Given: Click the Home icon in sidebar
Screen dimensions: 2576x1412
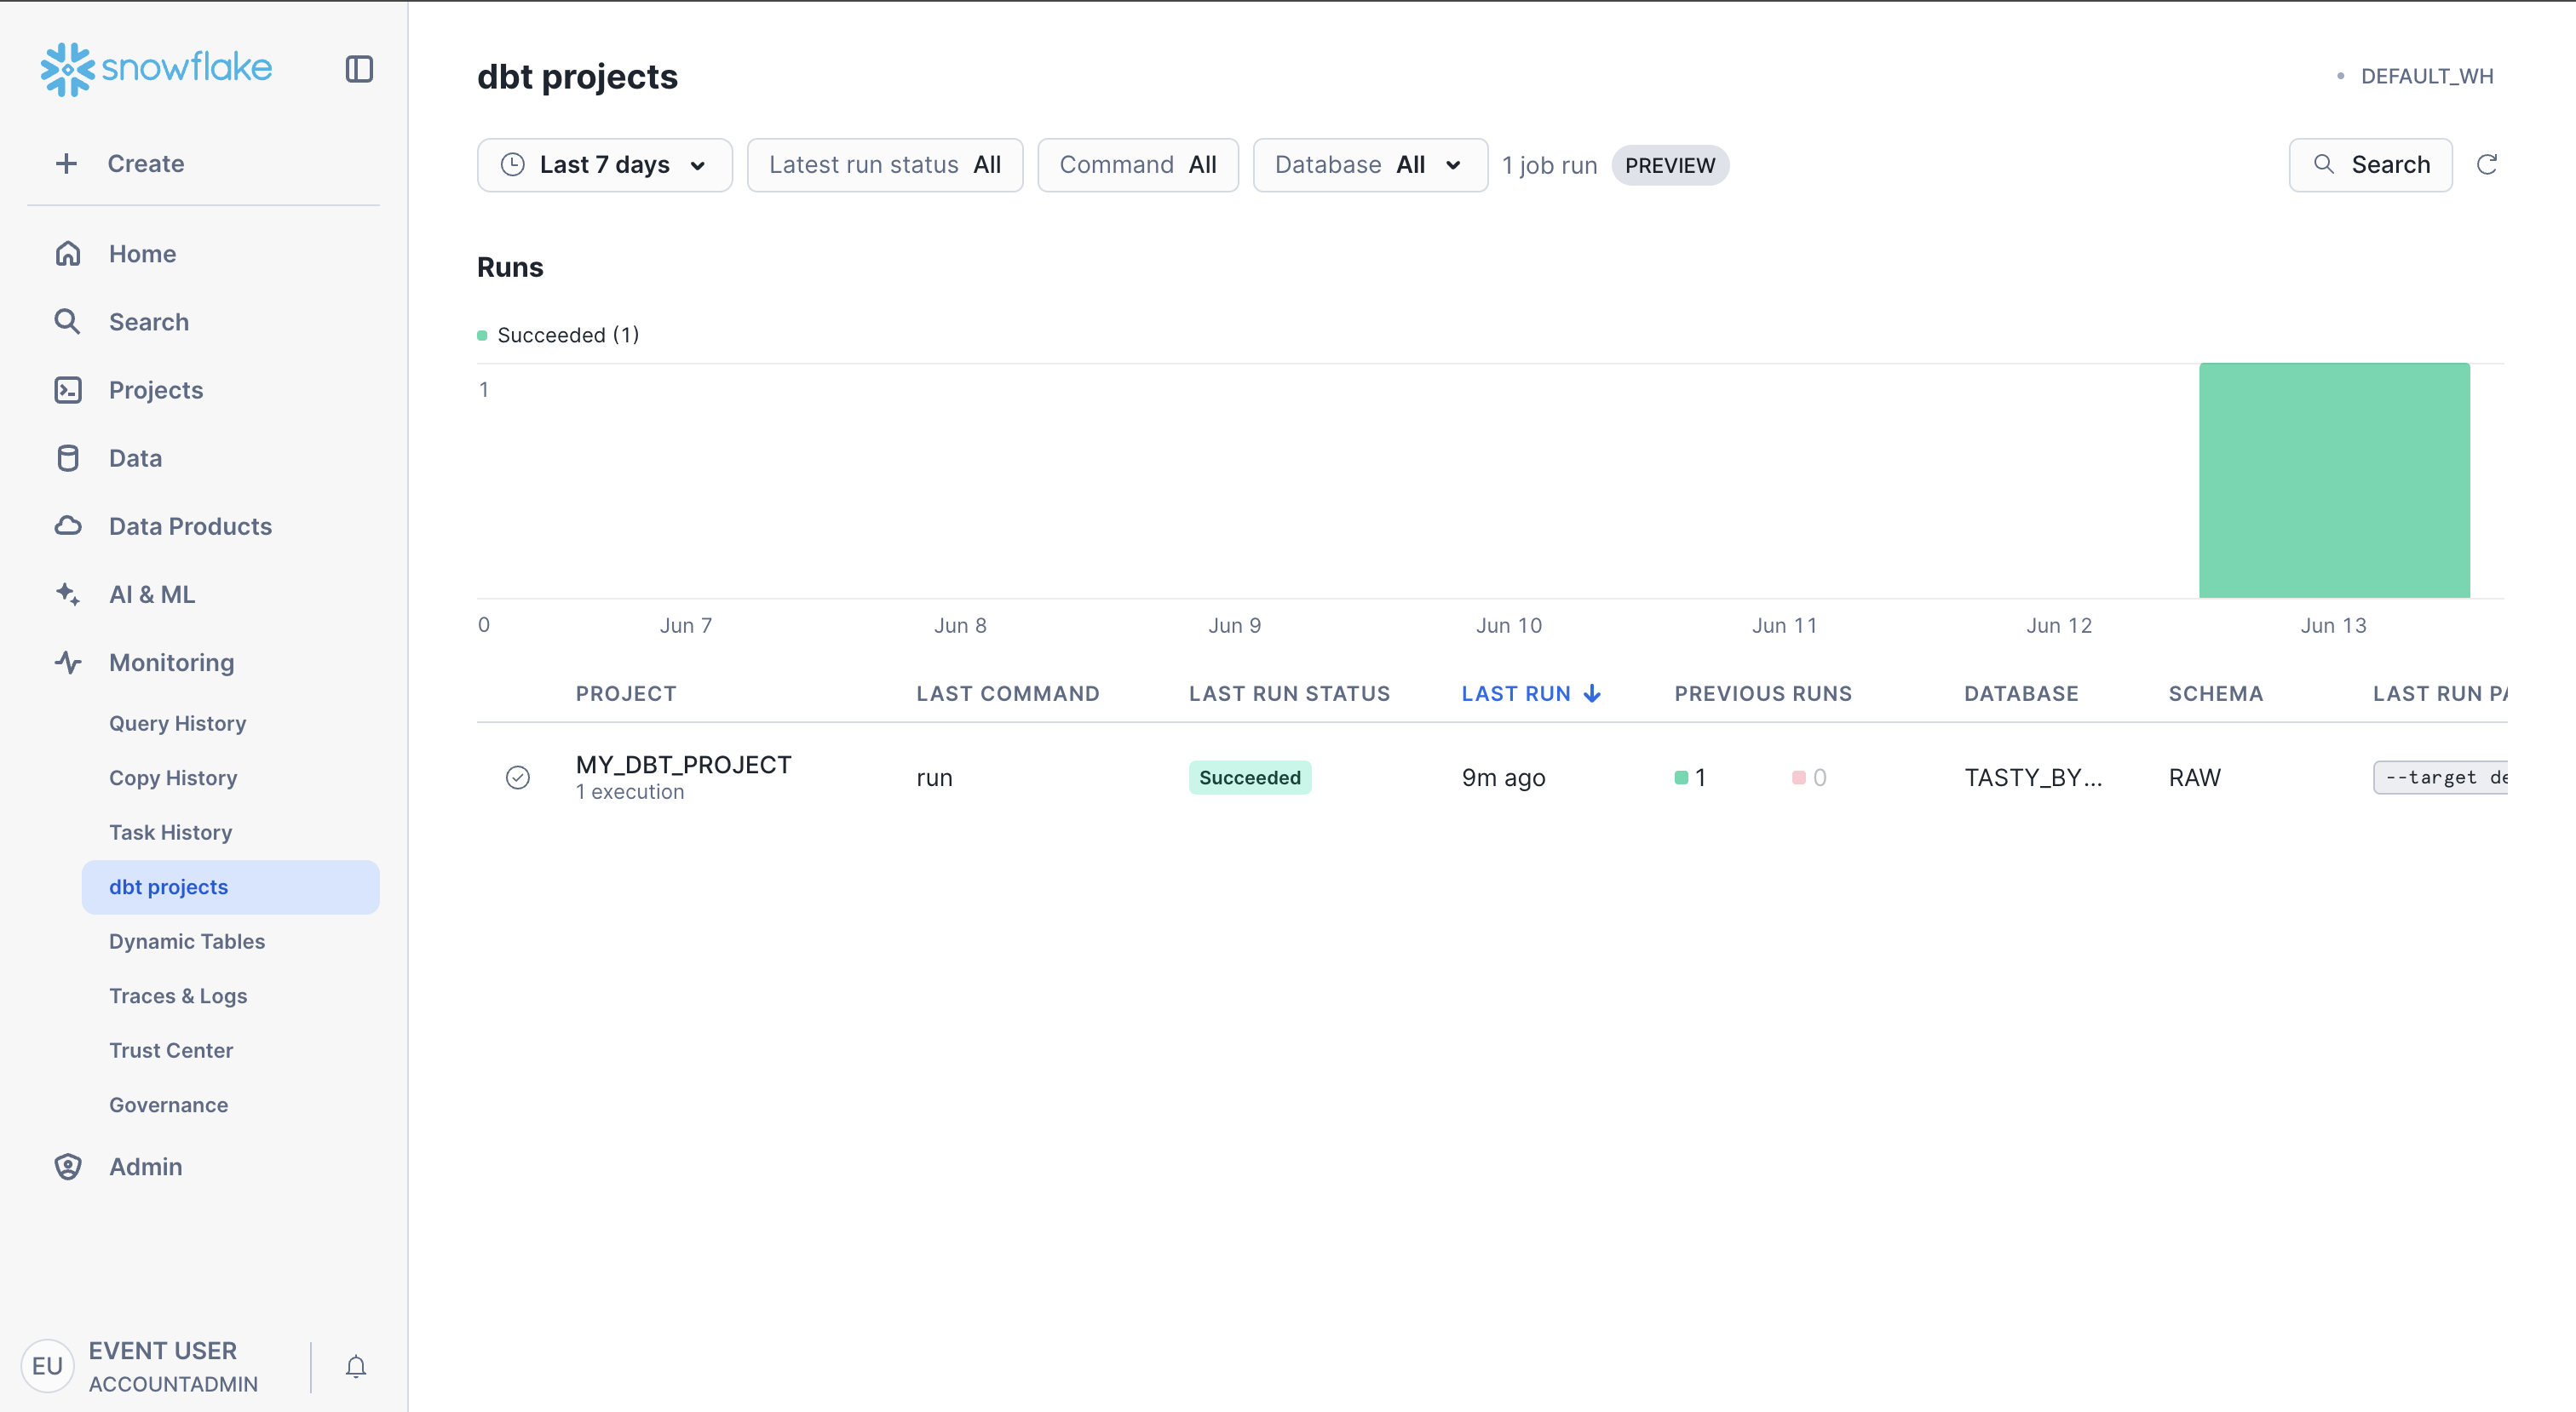Looking at the screenshot, I should (x=68, y=254).
